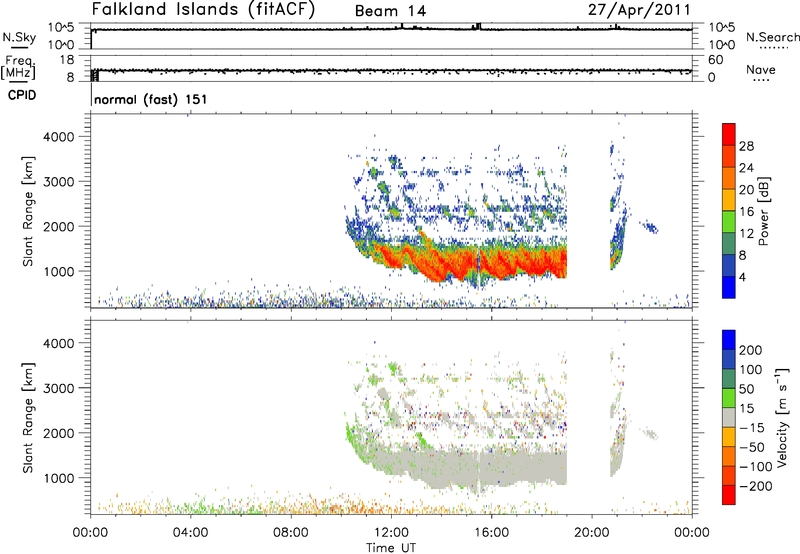
Task: Click the 'Velocity [m s-1]' color bar label
Action: point(782,417)
